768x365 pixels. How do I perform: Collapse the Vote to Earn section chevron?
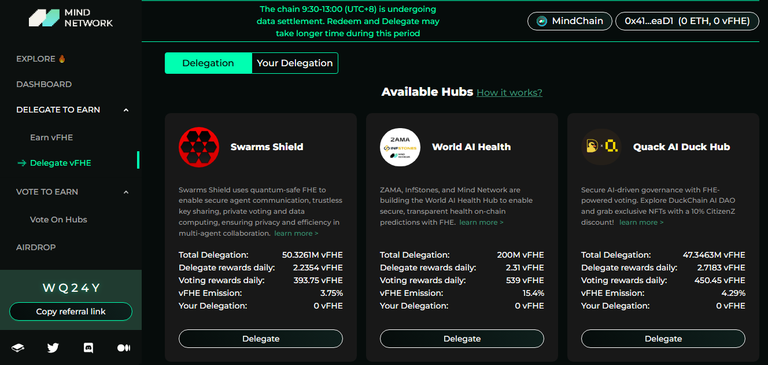(126, 192)
